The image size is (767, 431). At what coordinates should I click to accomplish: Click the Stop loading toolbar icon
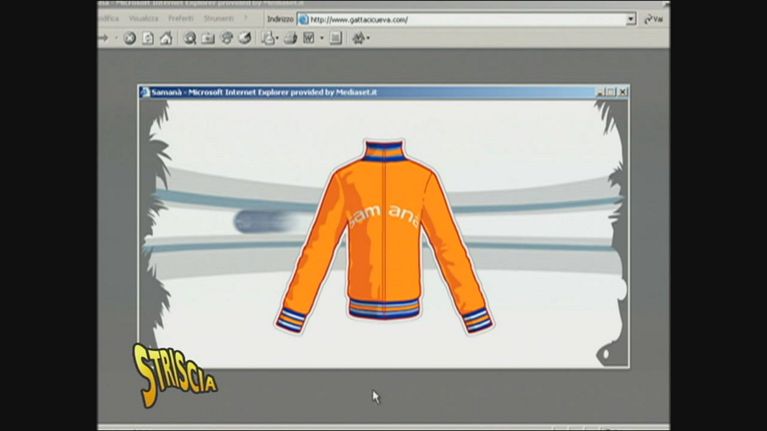point(129,39)
